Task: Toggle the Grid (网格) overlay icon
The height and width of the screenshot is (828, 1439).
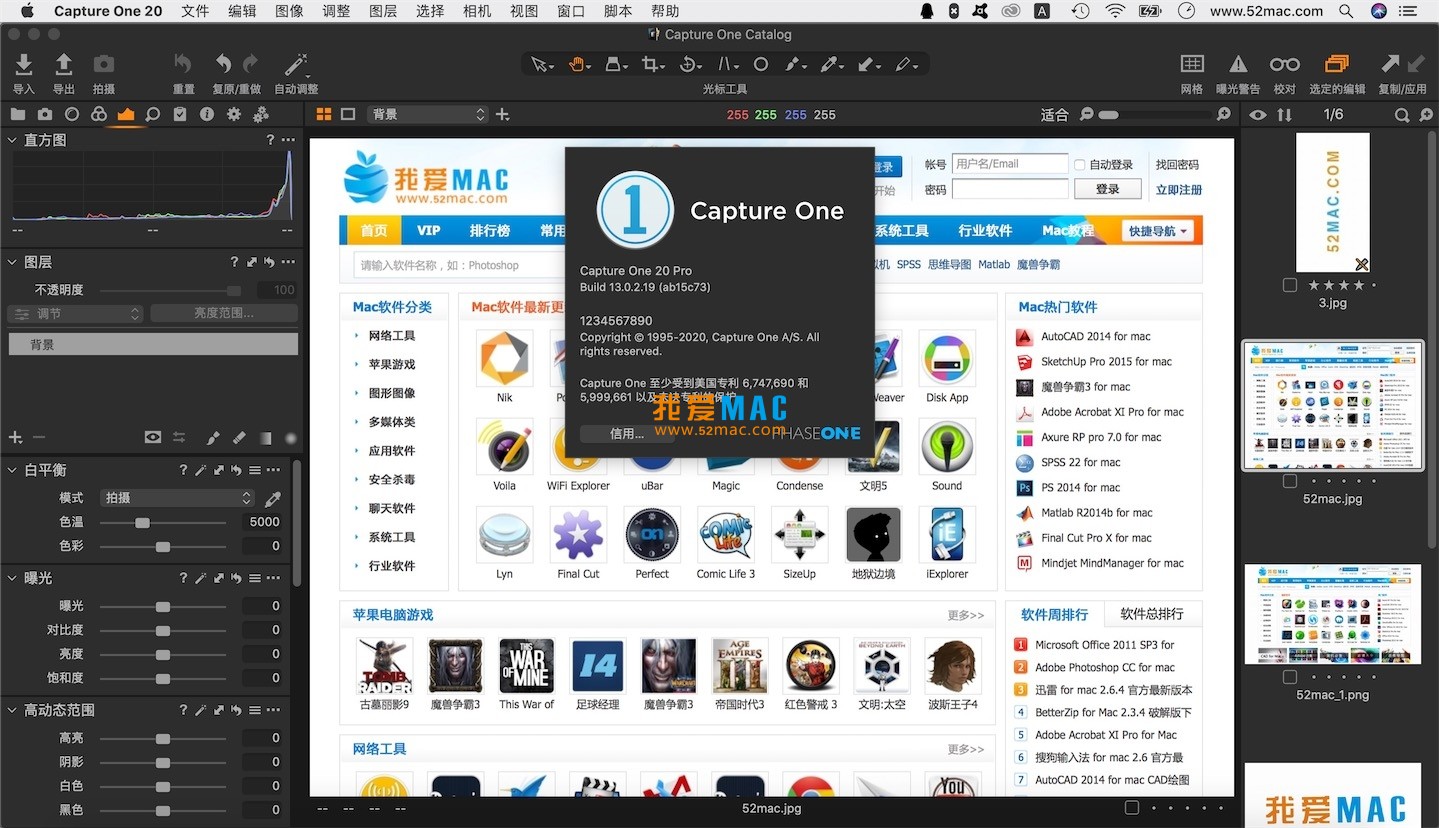Action: coord(1192,64)
